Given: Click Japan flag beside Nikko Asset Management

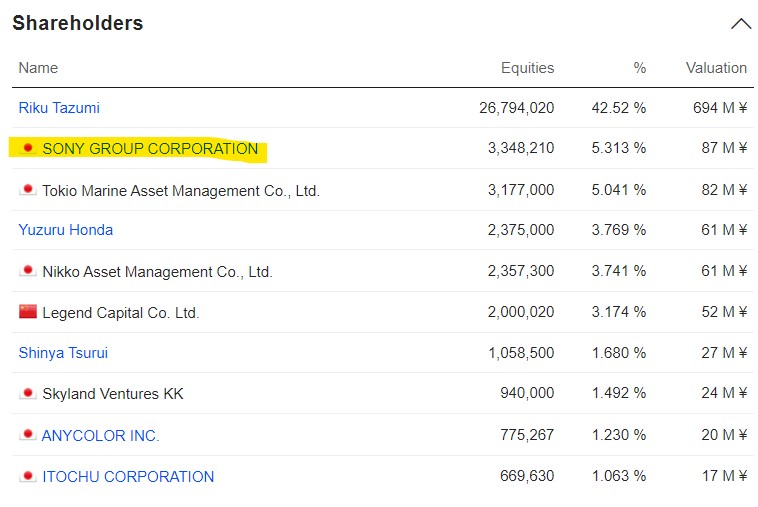Looking at the screenshot, I should (x=28, y=271).
